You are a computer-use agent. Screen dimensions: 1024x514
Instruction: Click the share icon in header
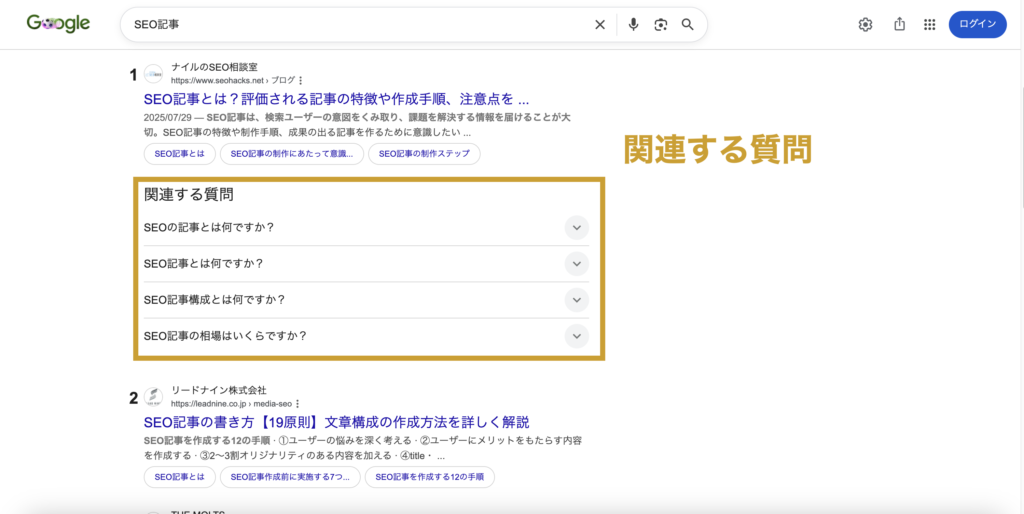[x=899, y=25]
